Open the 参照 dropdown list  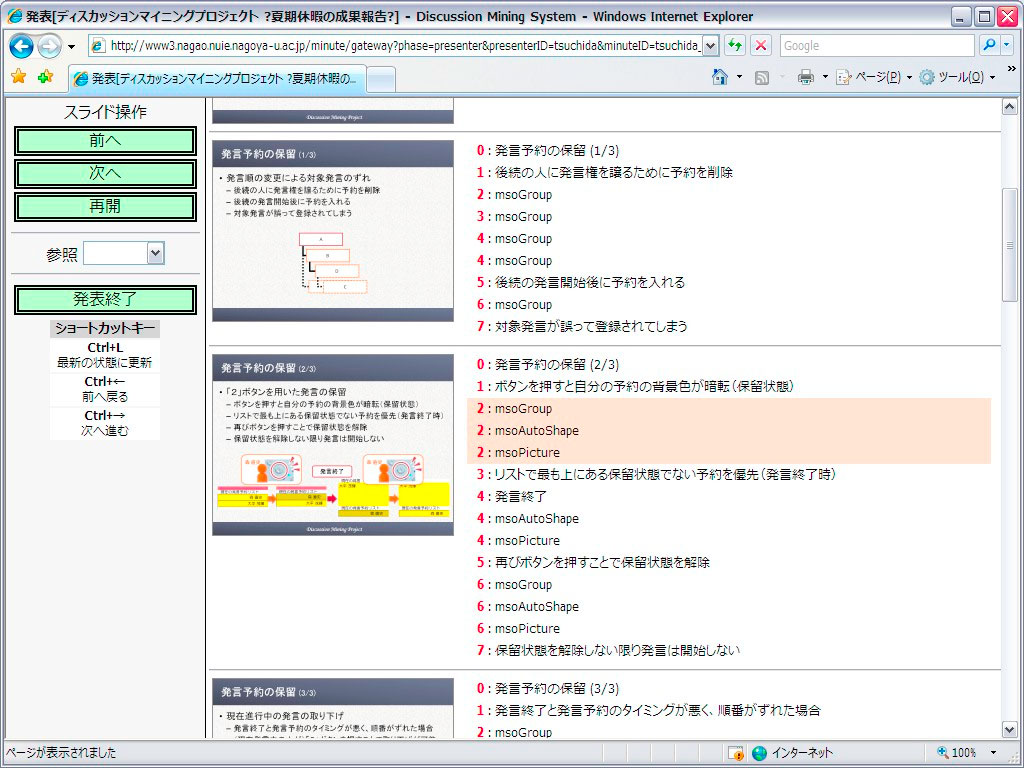(124, 253)
